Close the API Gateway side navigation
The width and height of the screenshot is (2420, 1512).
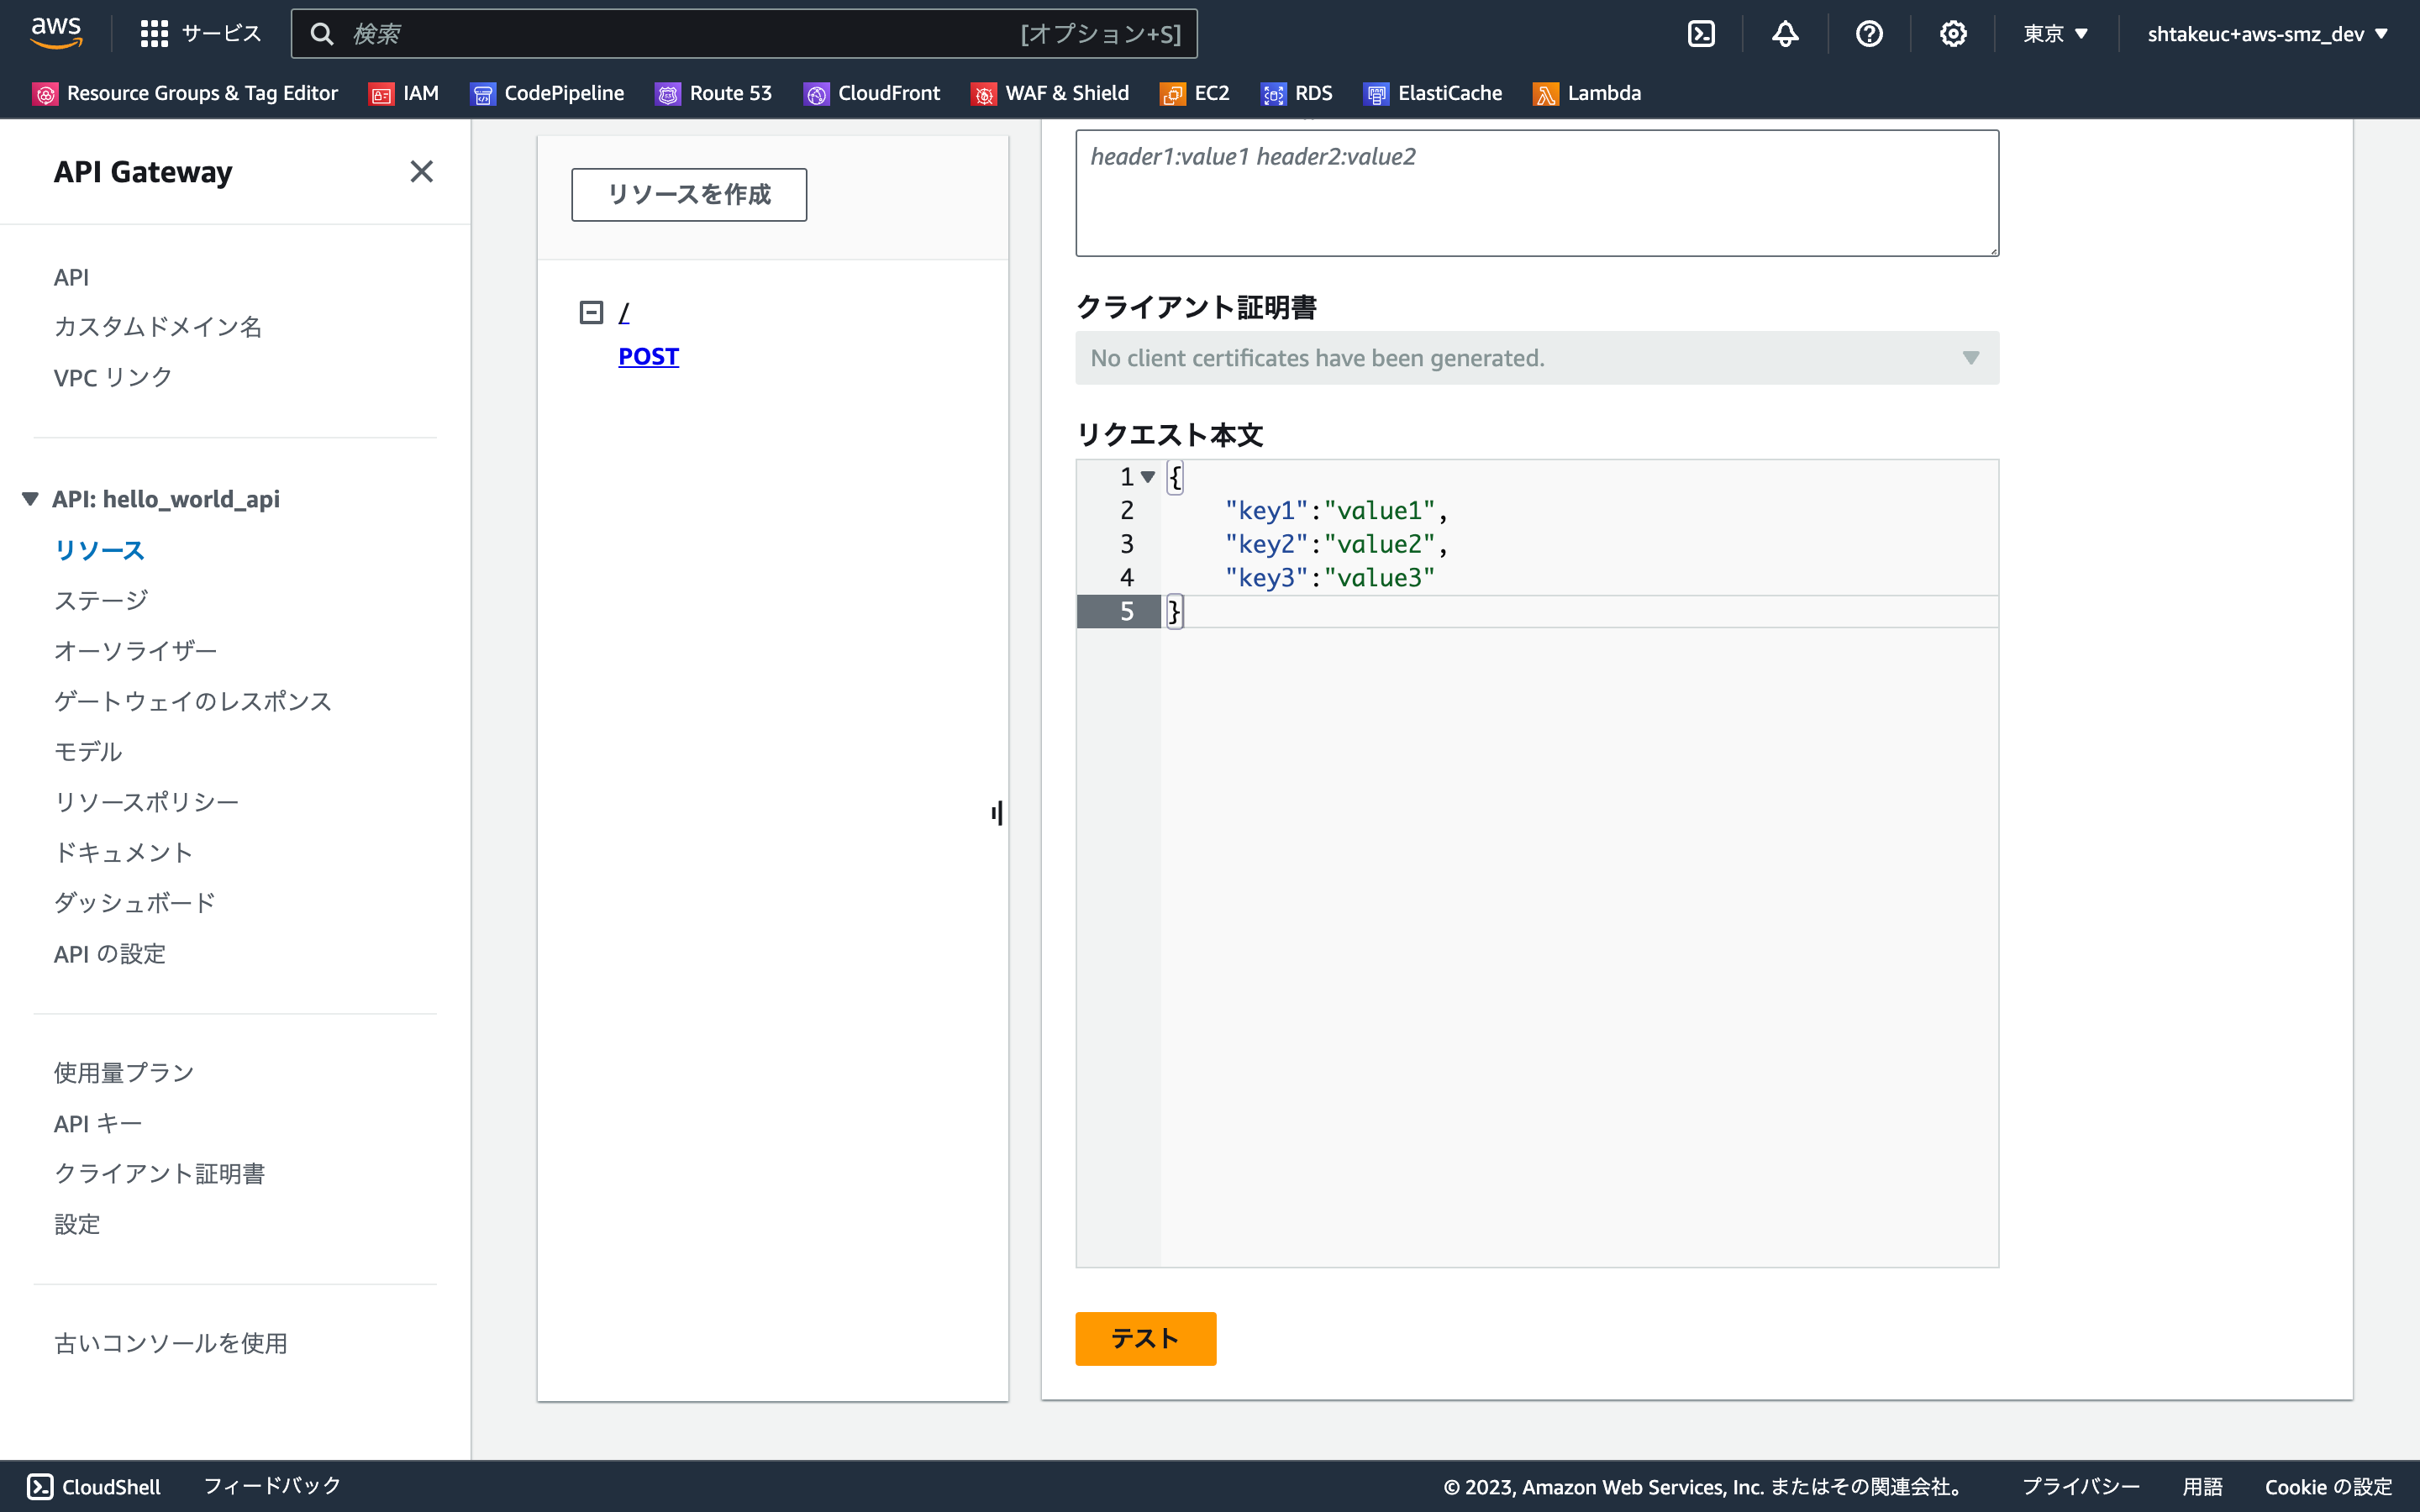422,172
